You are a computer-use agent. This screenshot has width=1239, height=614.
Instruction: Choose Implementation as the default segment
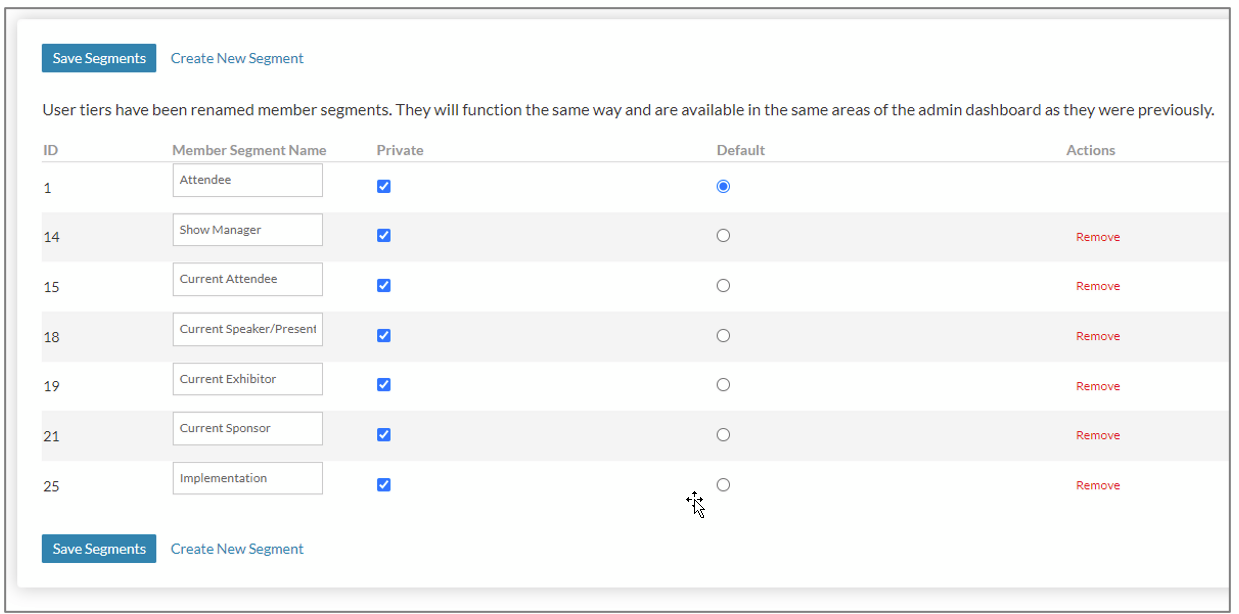point(723,485)
